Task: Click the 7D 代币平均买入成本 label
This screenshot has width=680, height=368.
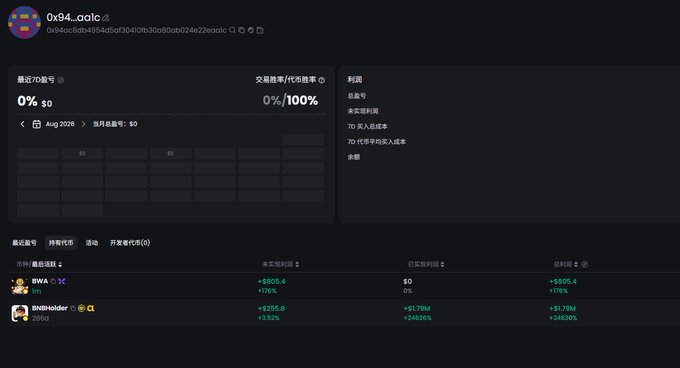Action: (x=376, y=142)
